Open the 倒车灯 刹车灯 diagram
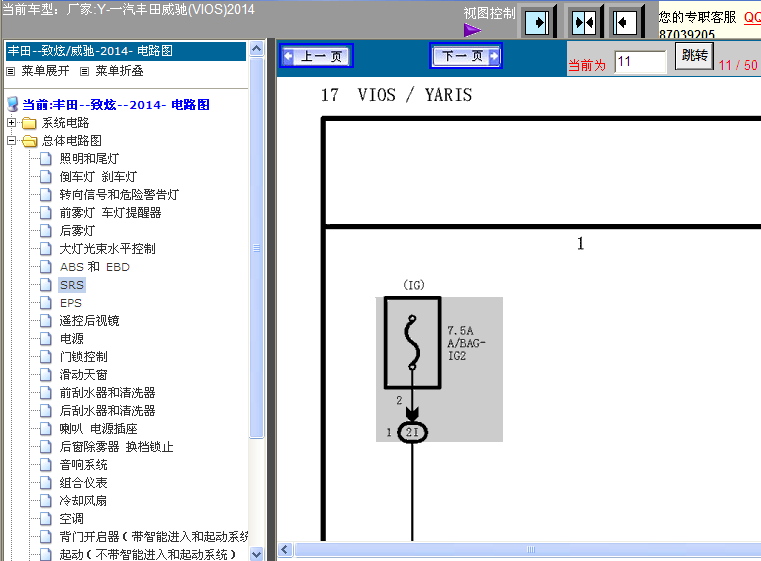 [99, 177]
